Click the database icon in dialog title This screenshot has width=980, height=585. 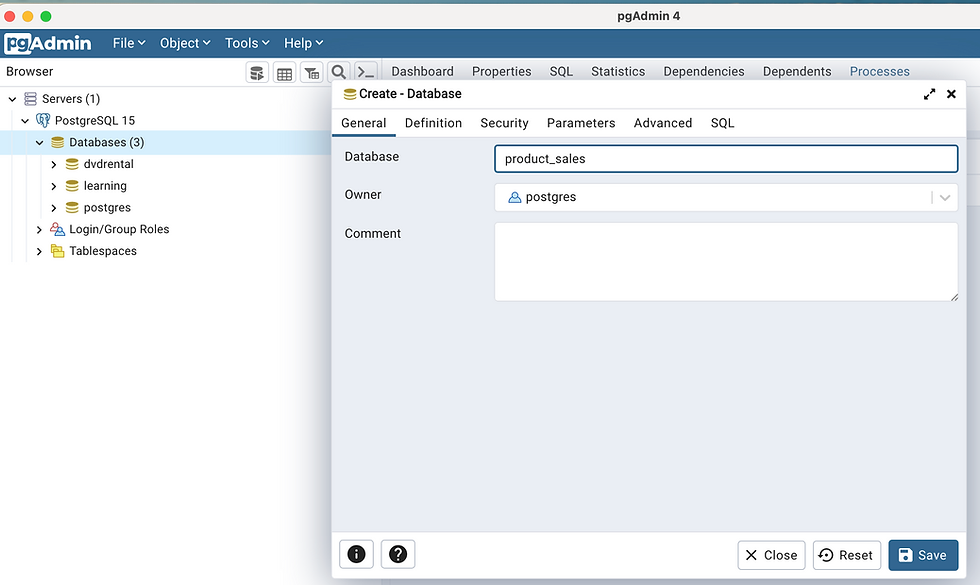[350, 94]
